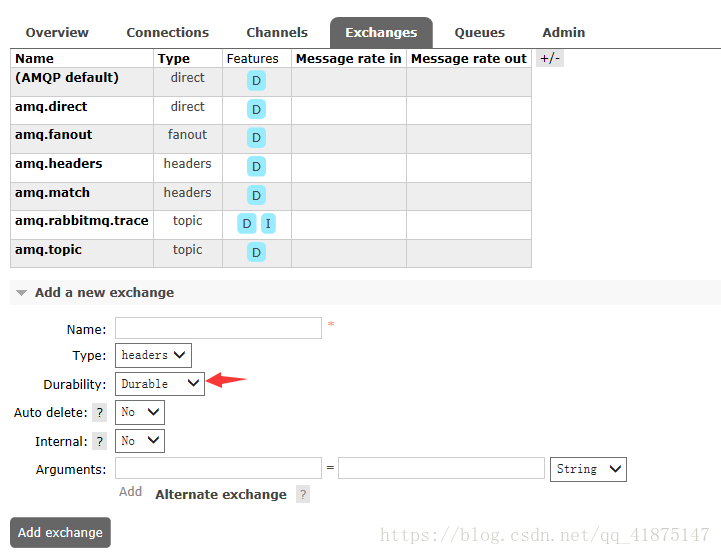
Task: Toggle table columns with +/- button
Action: pyautogui.click(x=550, y=58)
